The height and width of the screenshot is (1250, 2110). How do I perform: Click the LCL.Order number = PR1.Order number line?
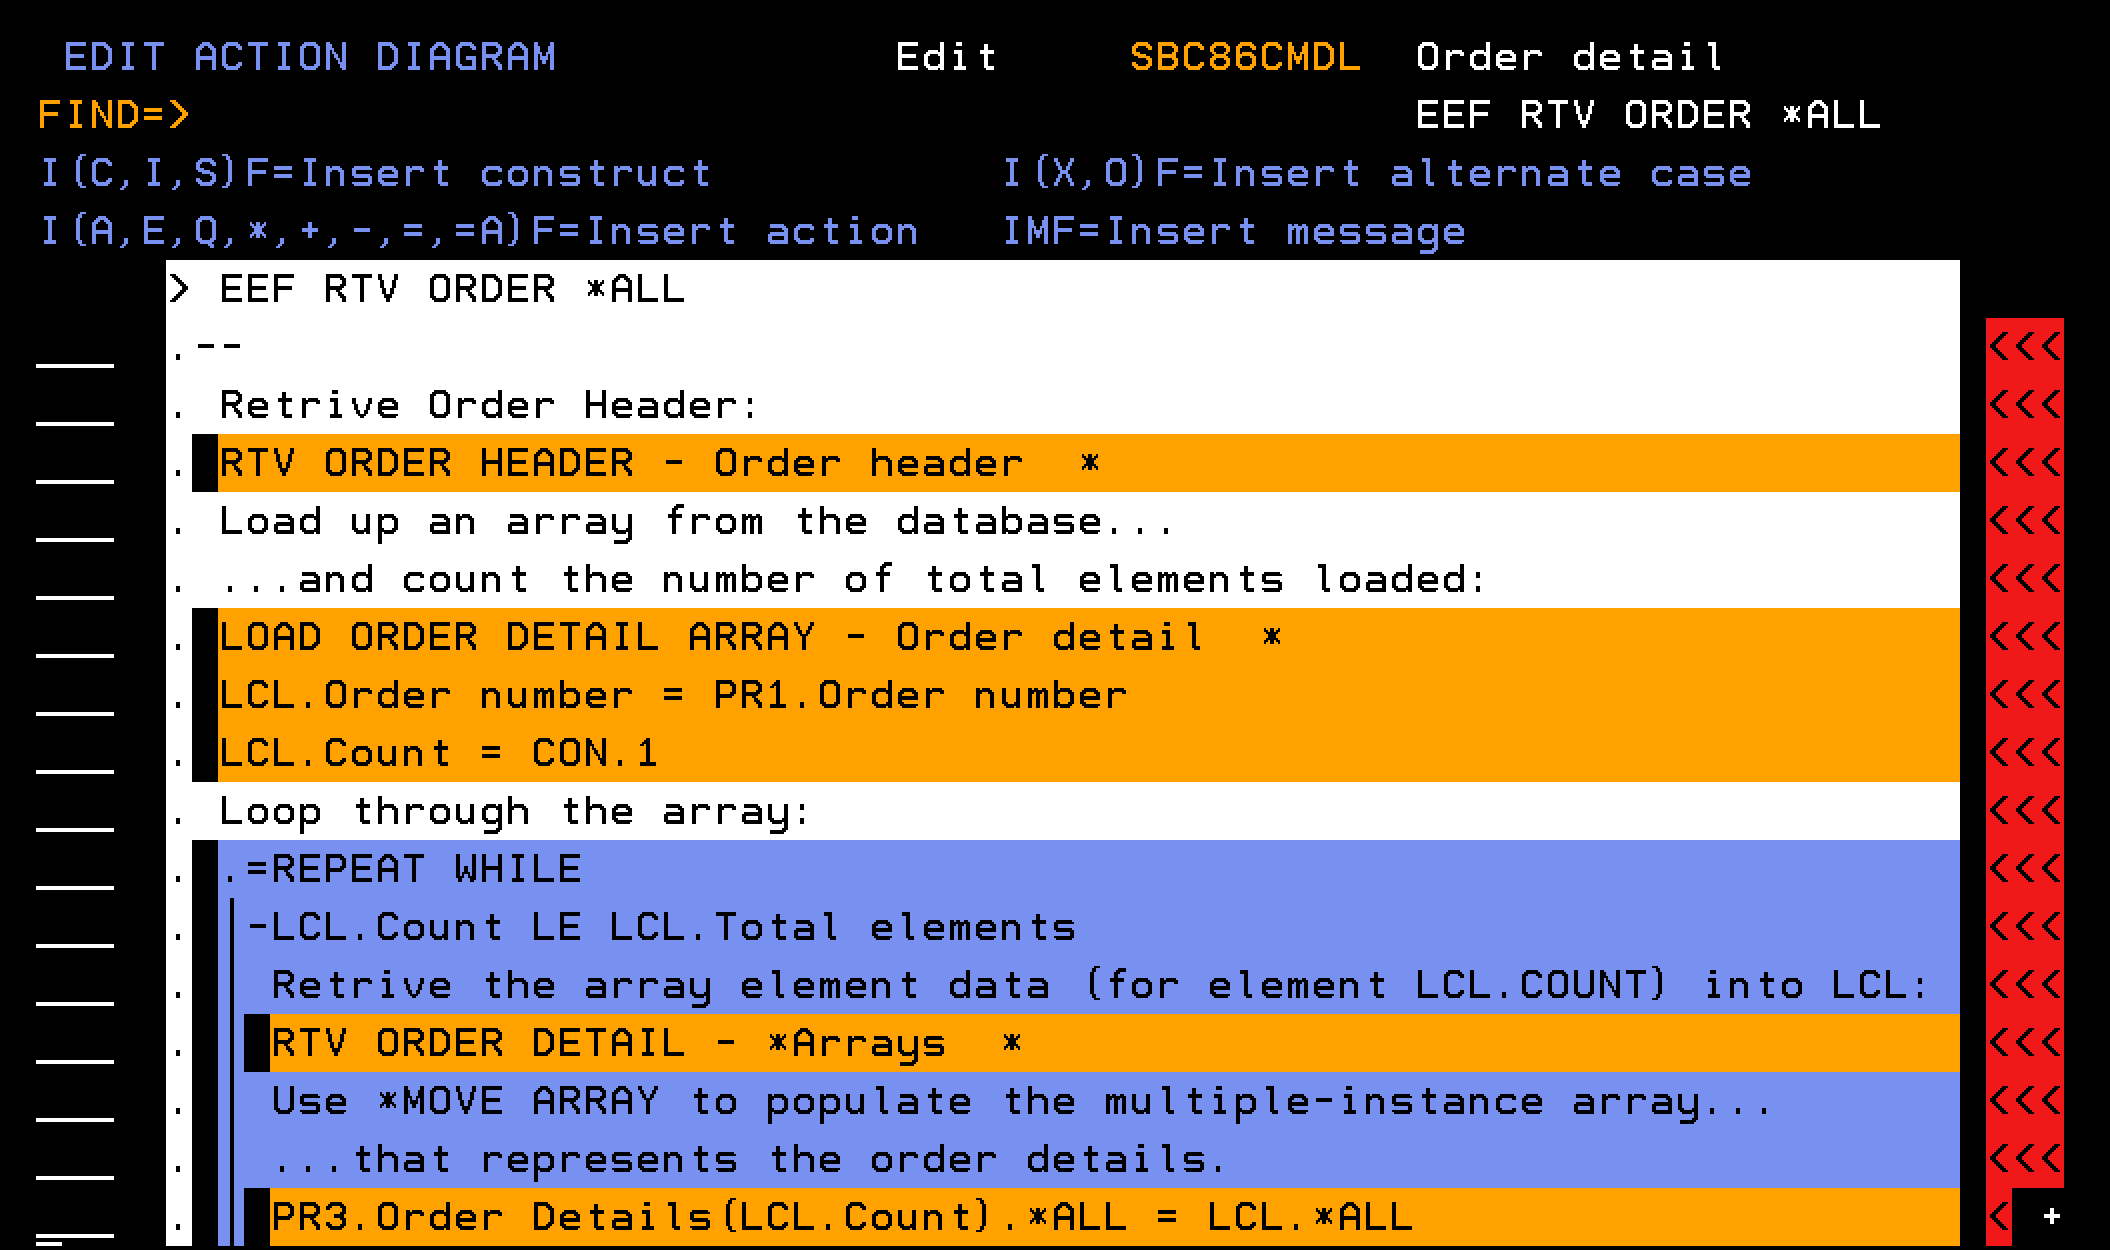click(672, 696)
